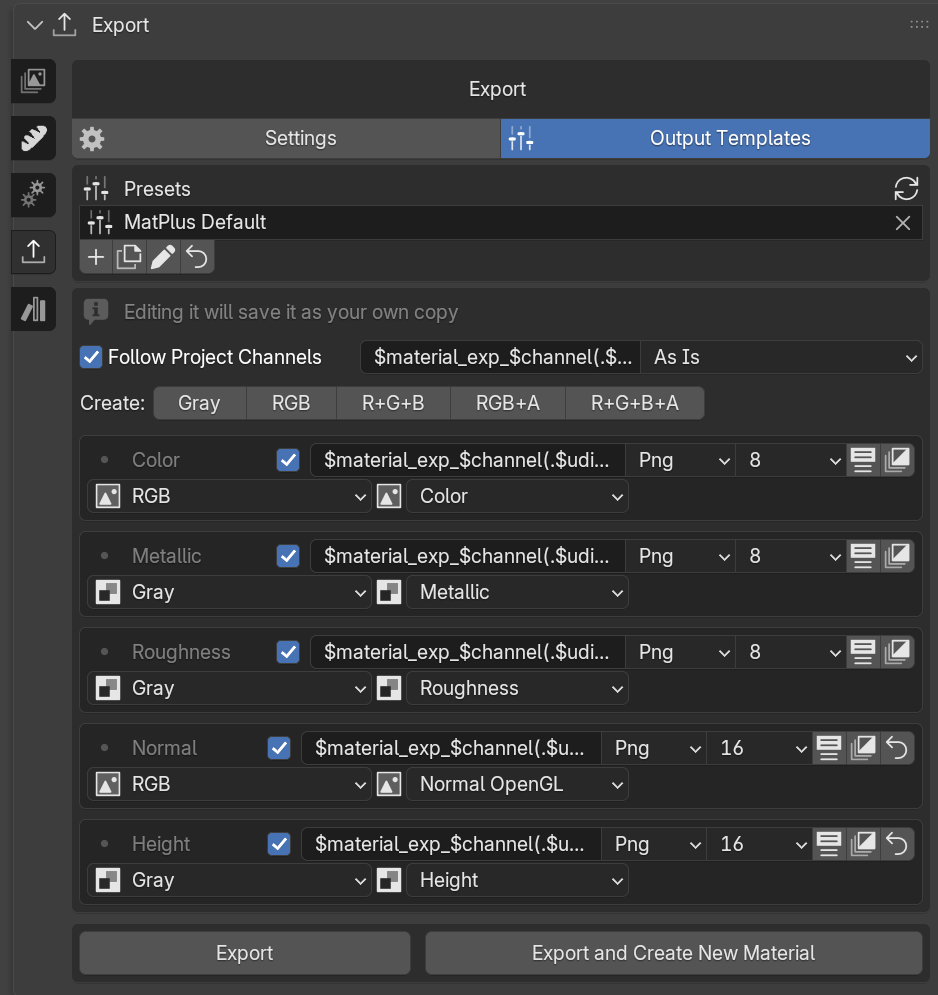This screenshot has width=938, height=995.
Task: Switch to the Settings tab
Action: (286, 138)
